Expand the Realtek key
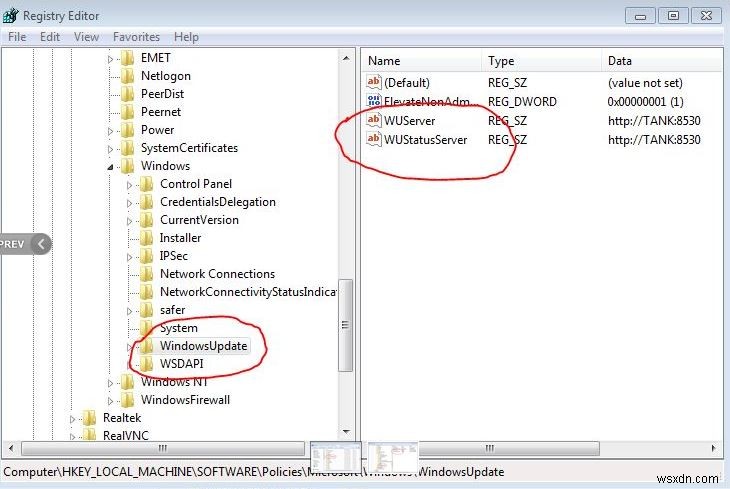The height and width of the screenshot is (489, 730). [x=73, y=419]
